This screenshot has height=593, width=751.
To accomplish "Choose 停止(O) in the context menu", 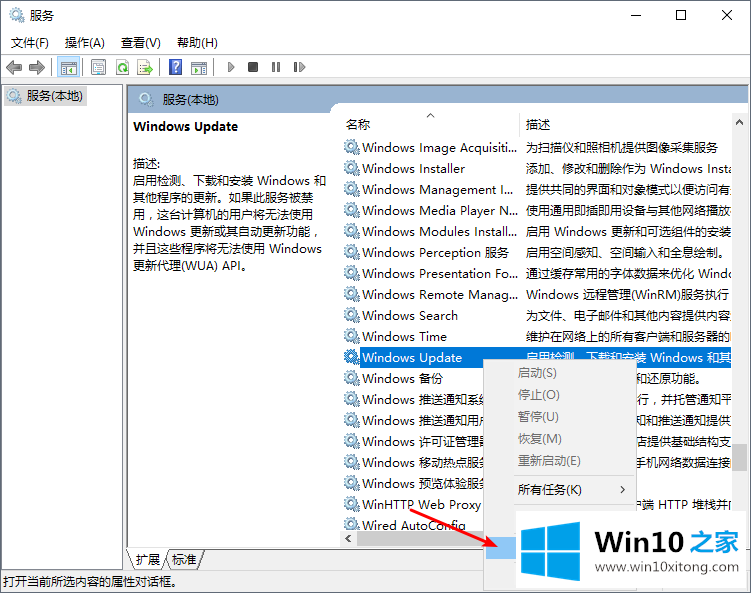I will (559, 395).
